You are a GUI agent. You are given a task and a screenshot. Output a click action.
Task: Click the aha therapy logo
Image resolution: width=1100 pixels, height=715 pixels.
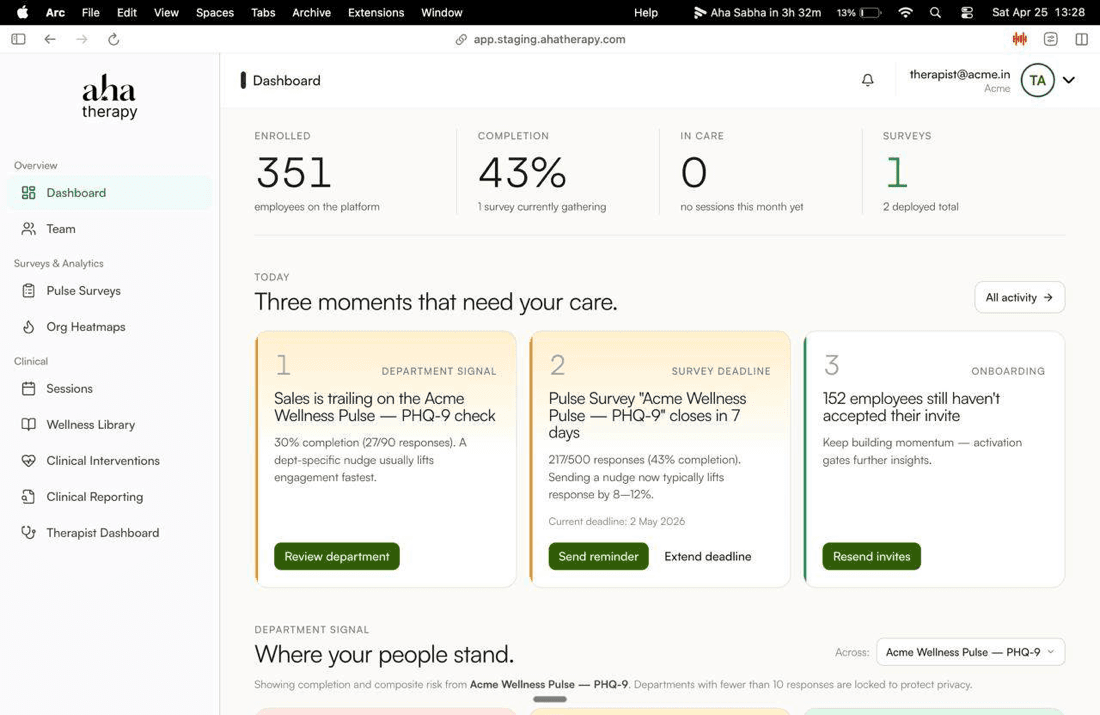pyautogui.click(x=109, y=98)
